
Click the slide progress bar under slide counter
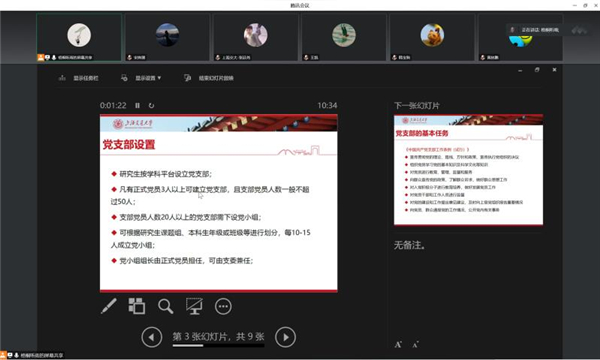tap(218, 345)
